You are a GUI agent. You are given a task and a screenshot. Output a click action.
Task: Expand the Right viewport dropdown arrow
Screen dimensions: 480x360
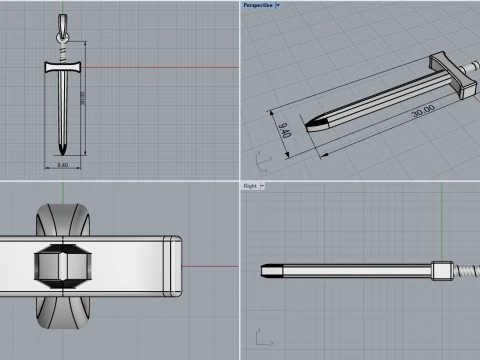(262, 186)
